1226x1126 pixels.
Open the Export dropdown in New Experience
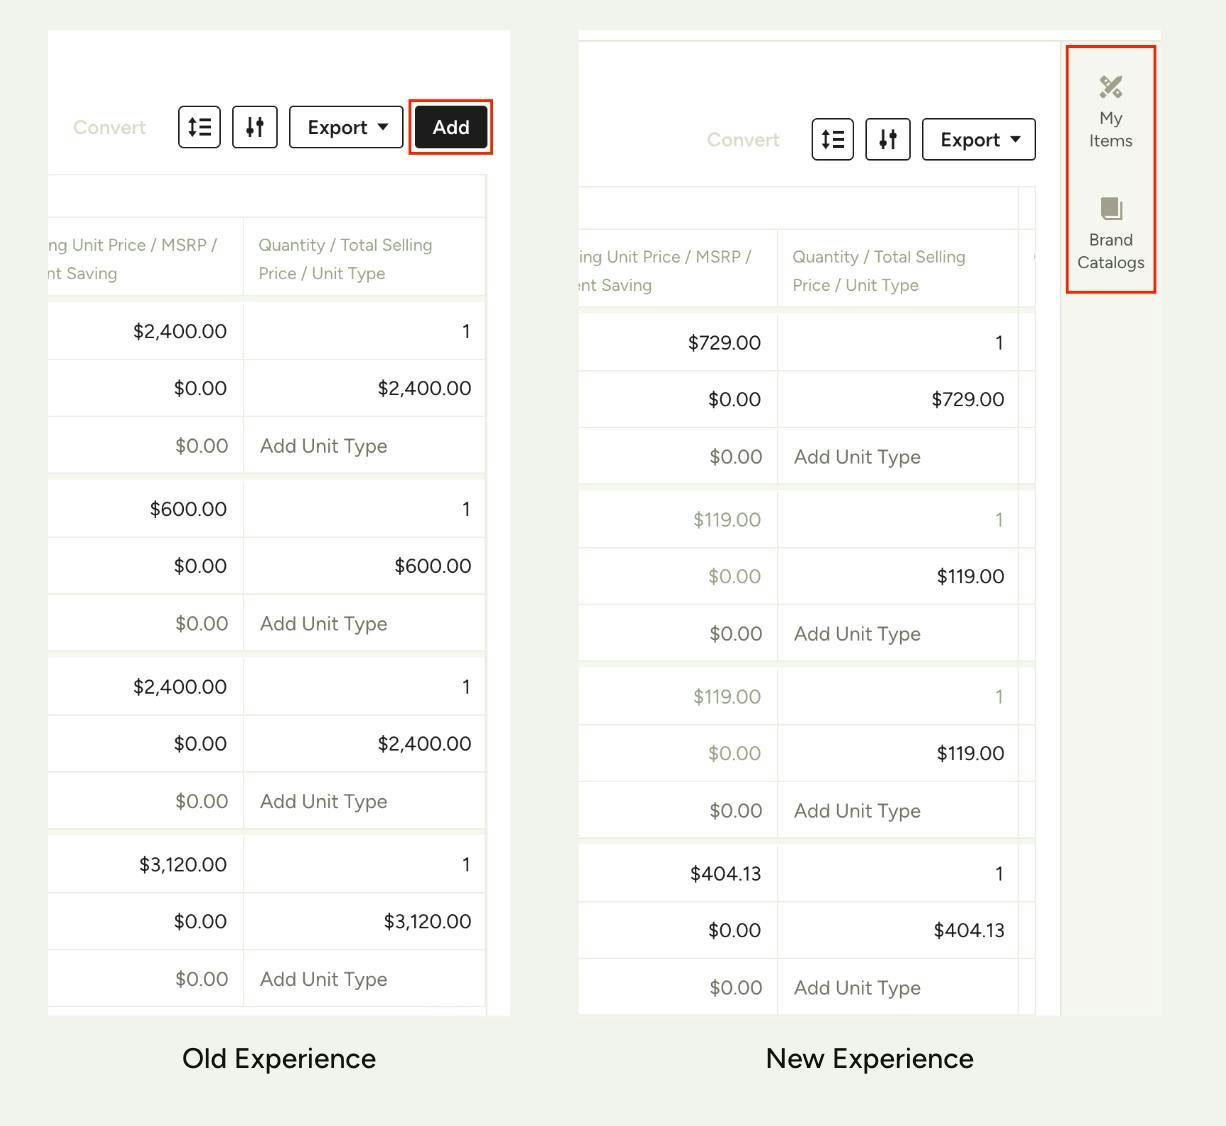pos(979,139)
